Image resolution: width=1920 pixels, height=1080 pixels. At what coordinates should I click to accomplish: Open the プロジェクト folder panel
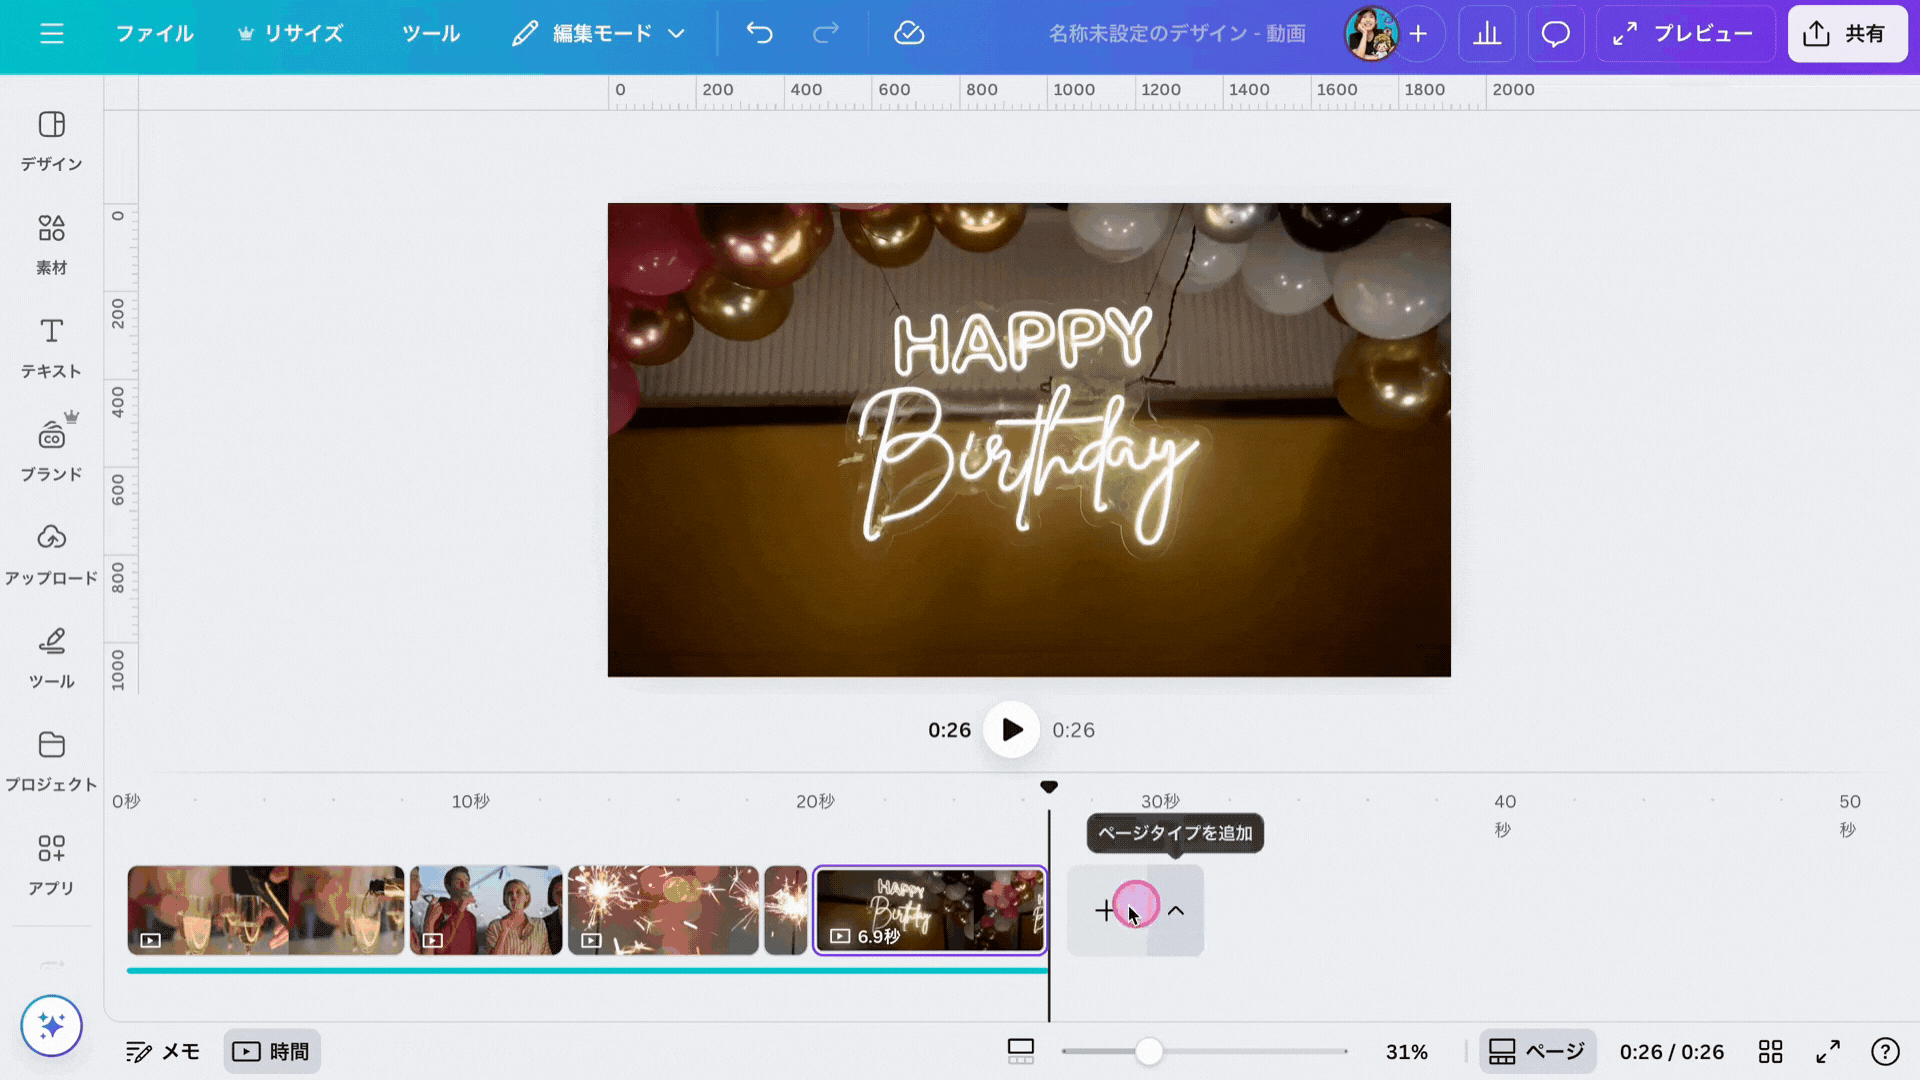(51, 760)
